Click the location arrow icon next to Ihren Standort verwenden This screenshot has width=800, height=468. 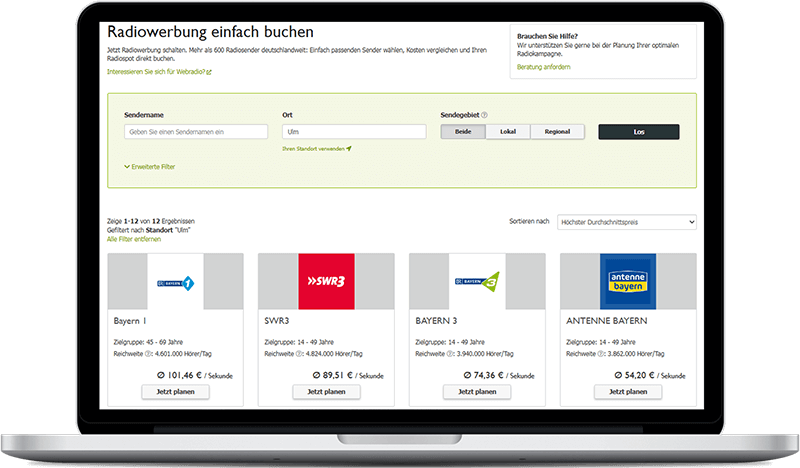pos(349,149)
